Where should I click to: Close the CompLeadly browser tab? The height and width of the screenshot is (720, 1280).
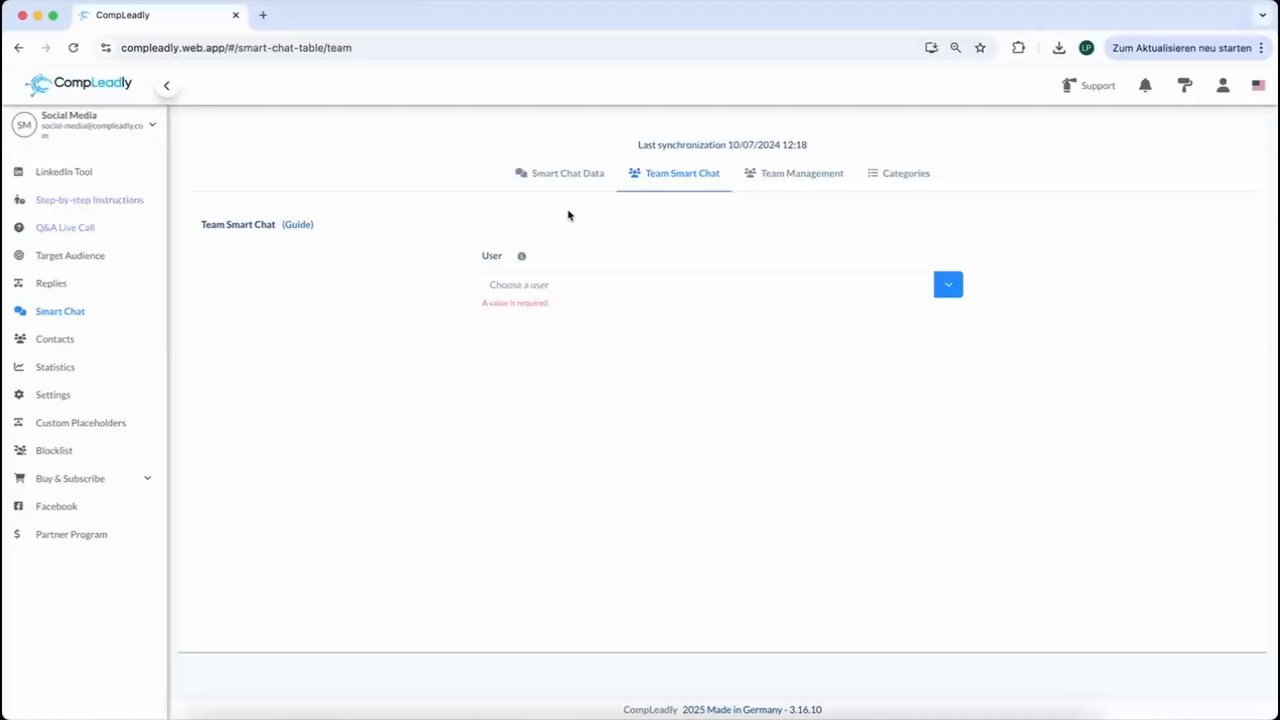236,15
